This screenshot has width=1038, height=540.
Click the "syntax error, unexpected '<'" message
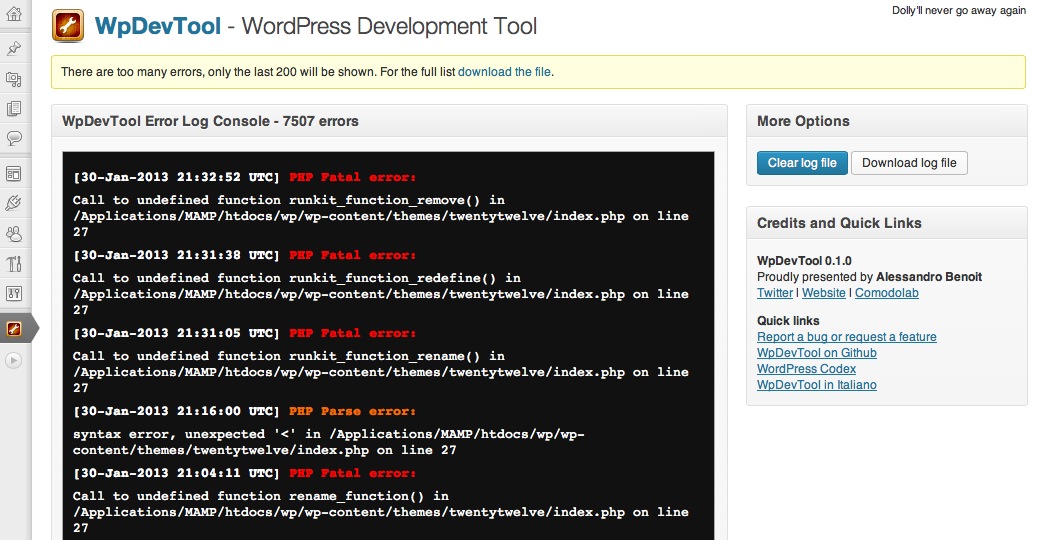329,442
